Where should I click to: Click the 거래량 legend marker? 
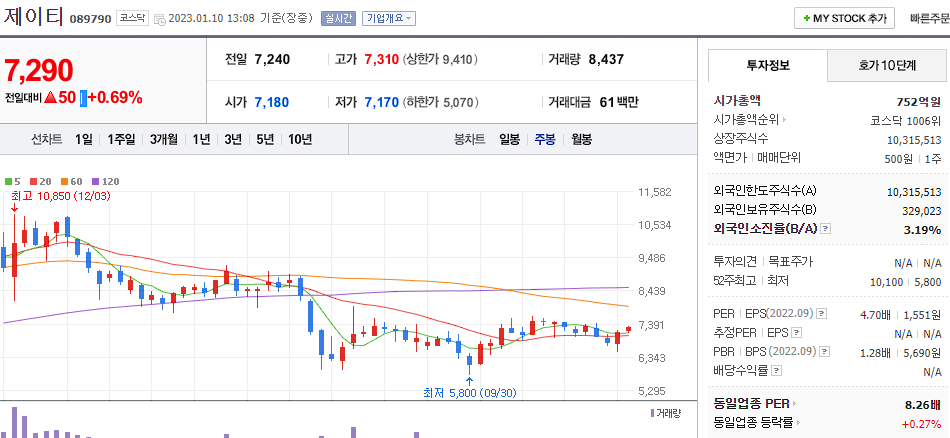point(652,413)
